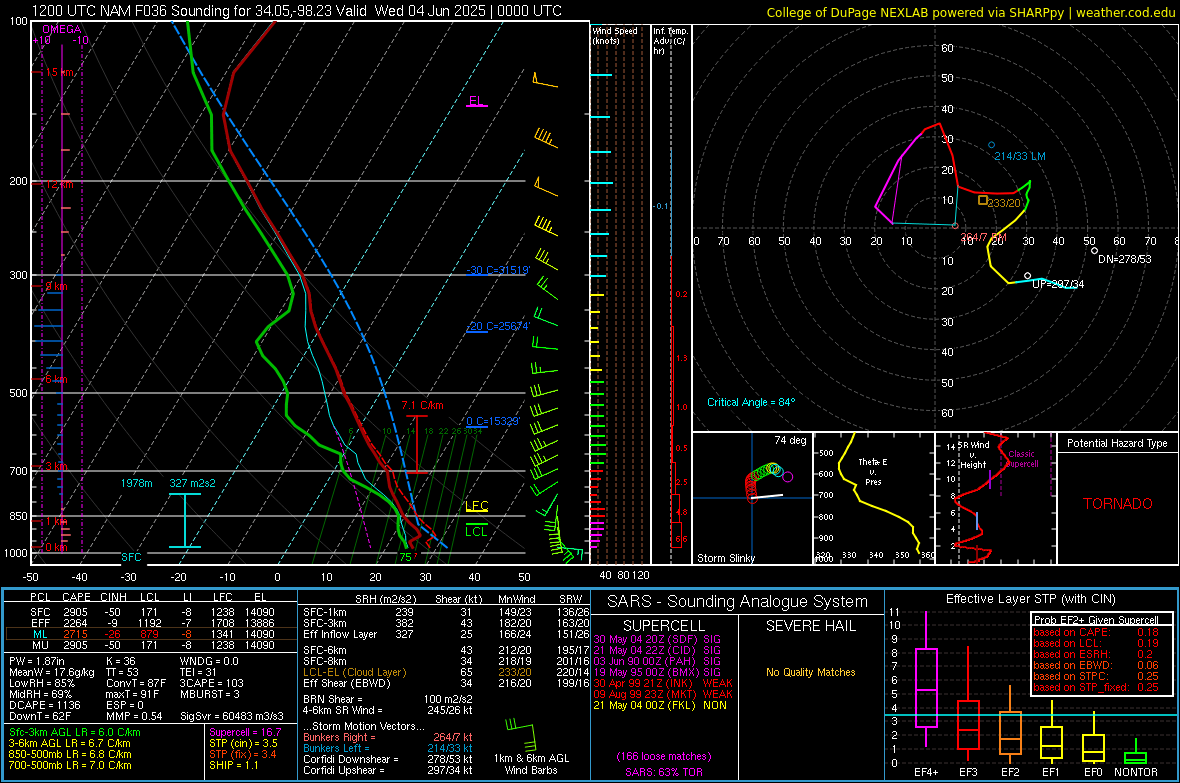Select the highlighted ML parcel row

pyautogui.click(x=151, y=634)
